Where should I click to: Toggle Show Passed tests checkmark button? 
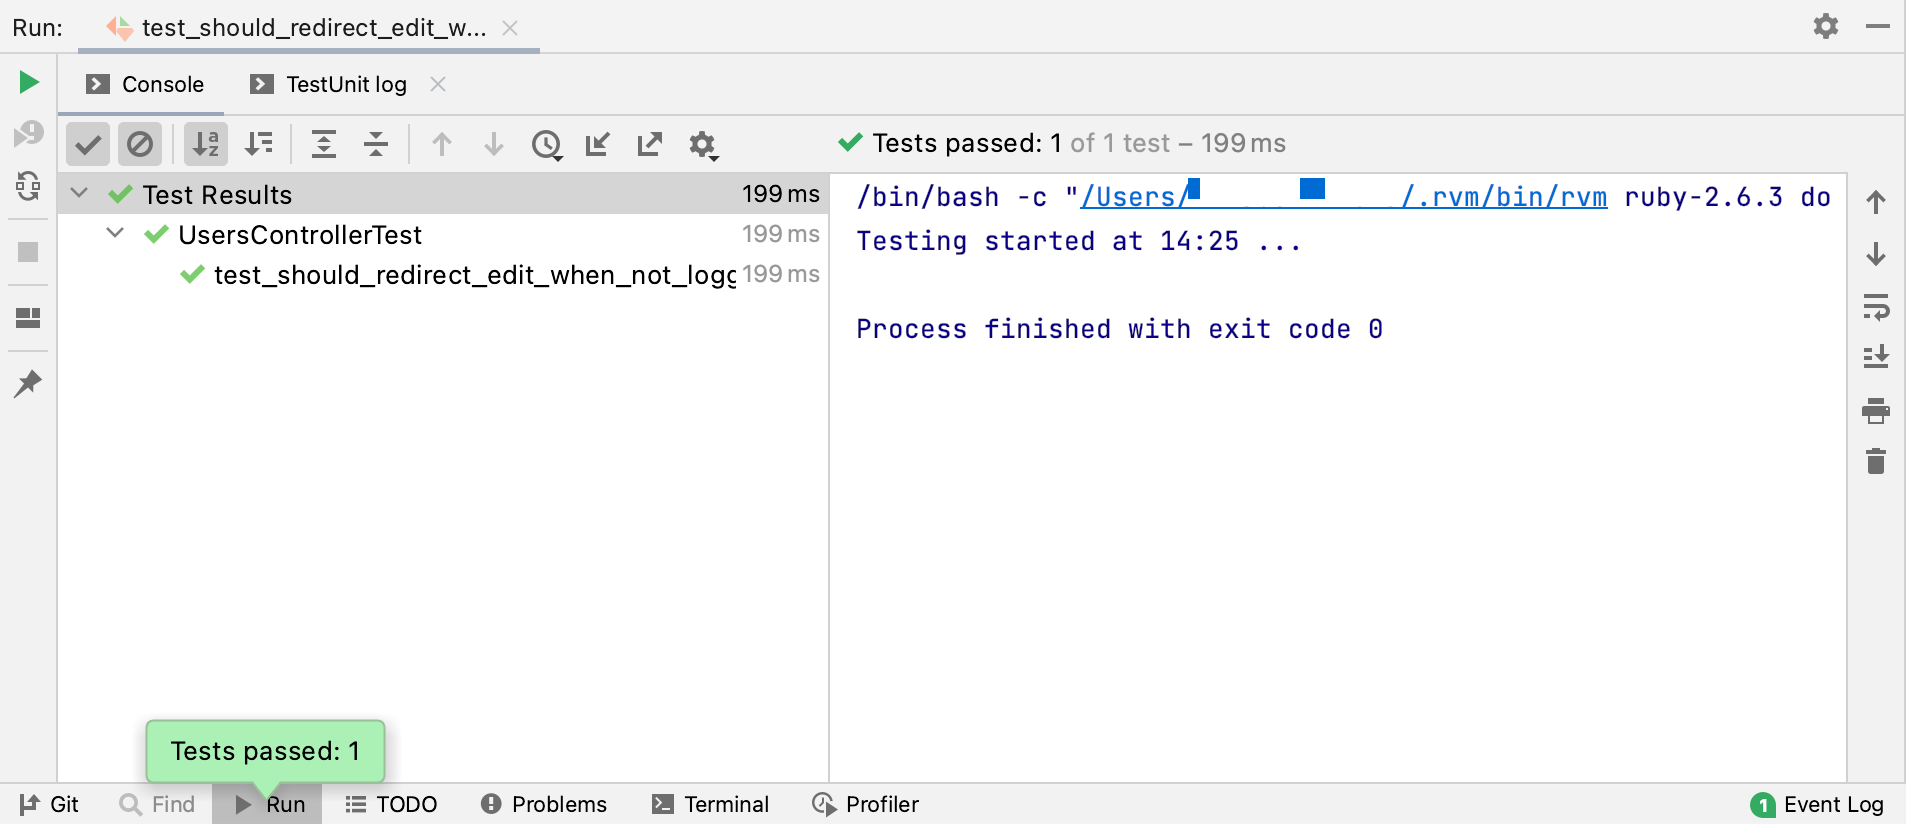(88, 145)
